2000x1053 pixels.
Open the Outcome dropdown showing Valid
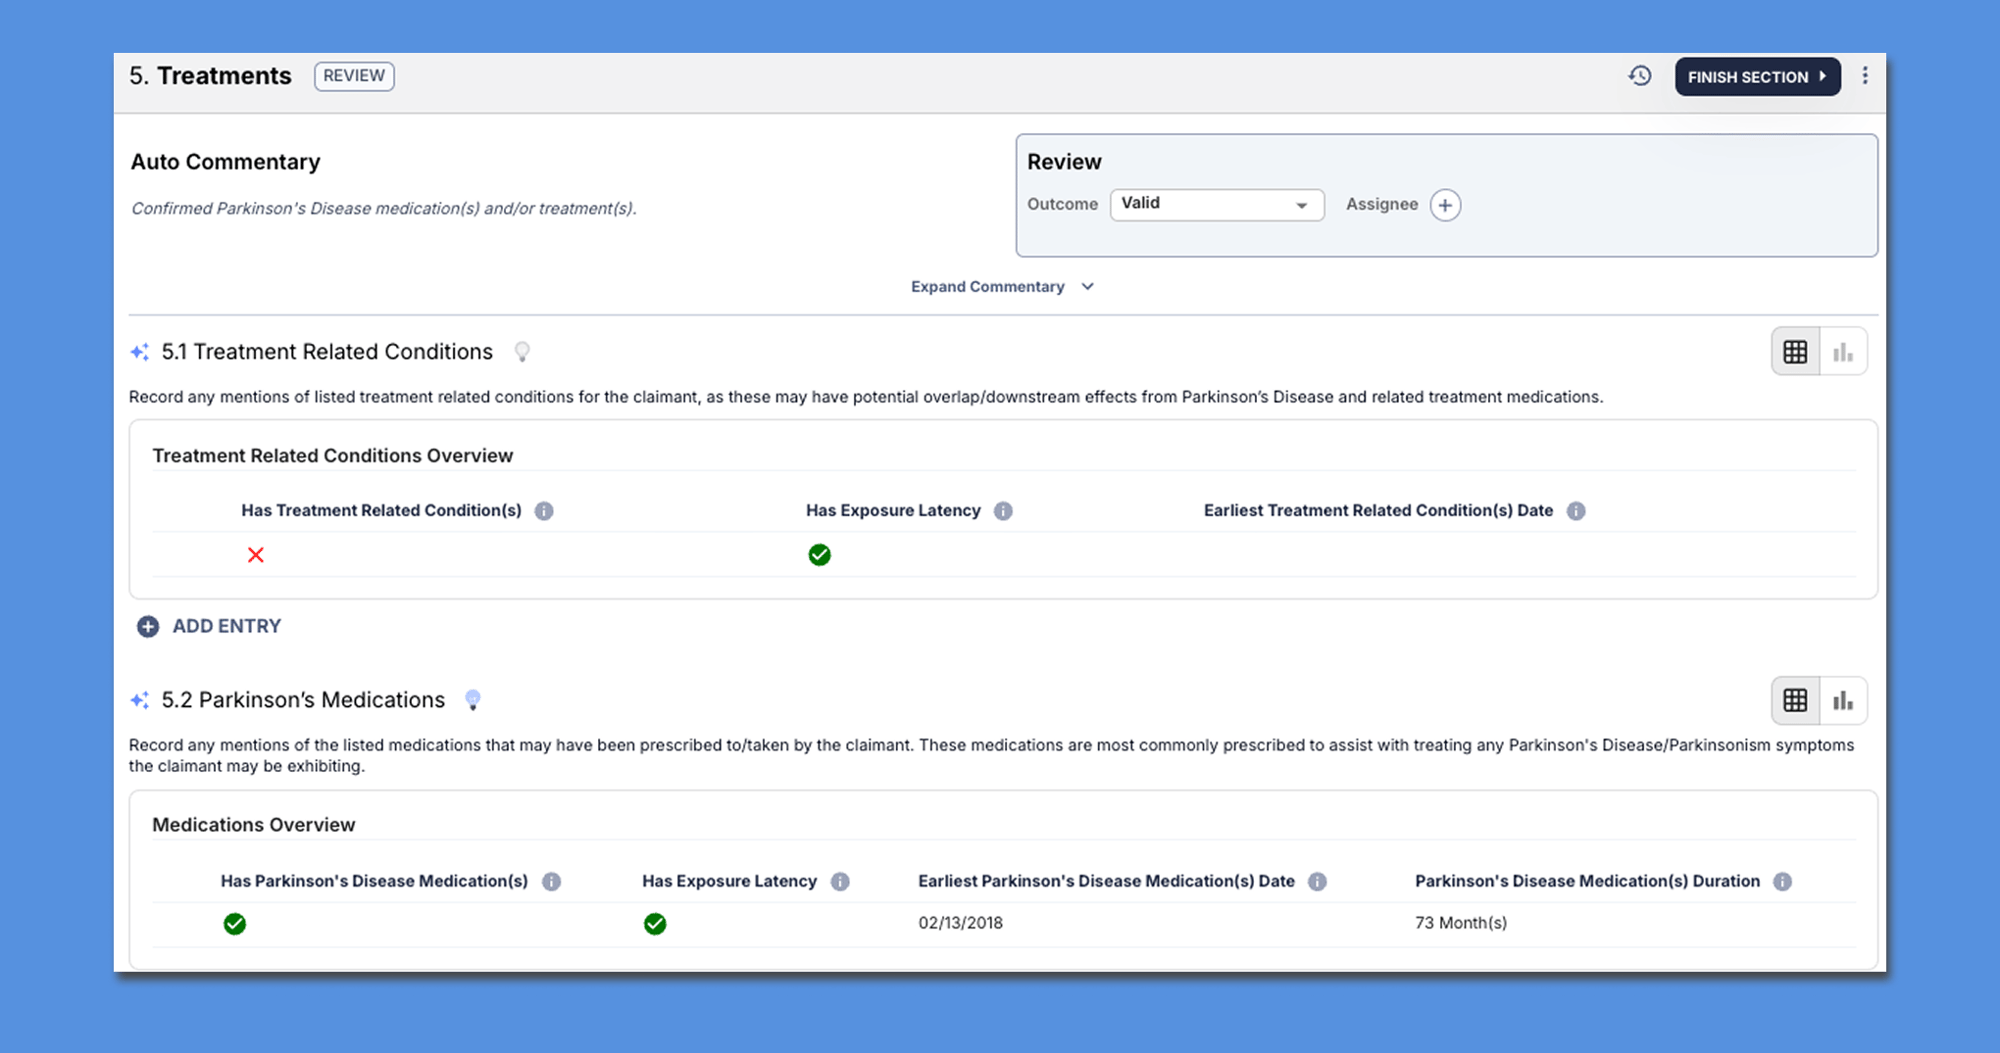[1216, 204]
